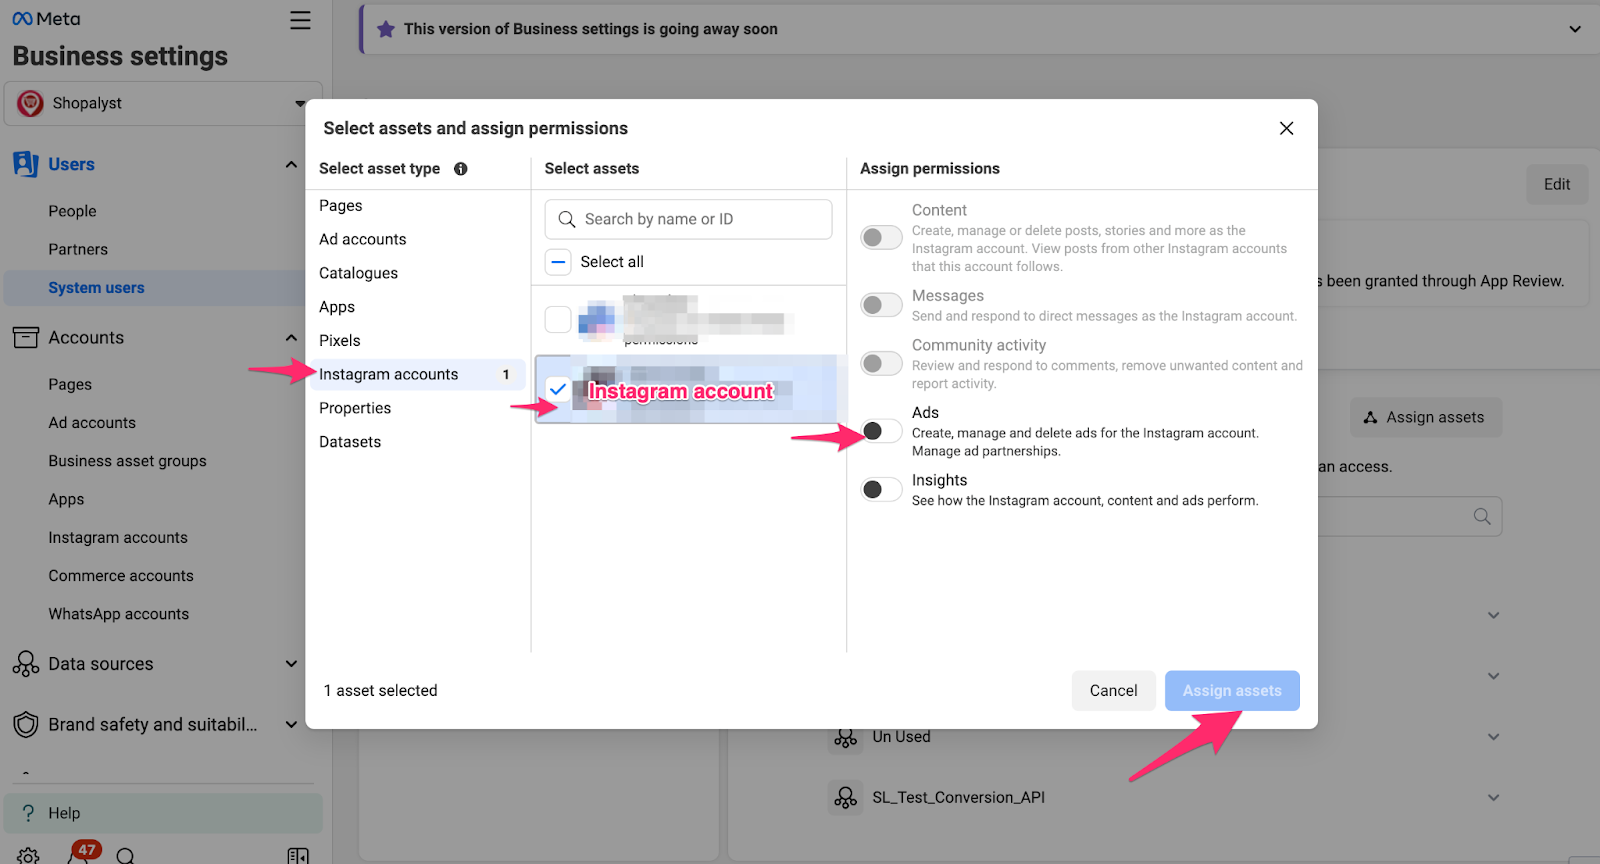Click the Edit button in background
This screenshot has width=1600, height=864.
pyautogui.click(x=1557, y=184)
